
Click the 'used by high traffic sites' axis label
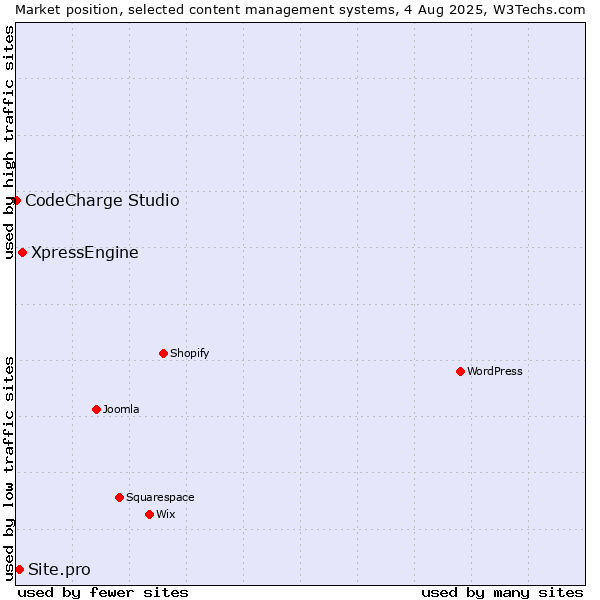[8, 142]
